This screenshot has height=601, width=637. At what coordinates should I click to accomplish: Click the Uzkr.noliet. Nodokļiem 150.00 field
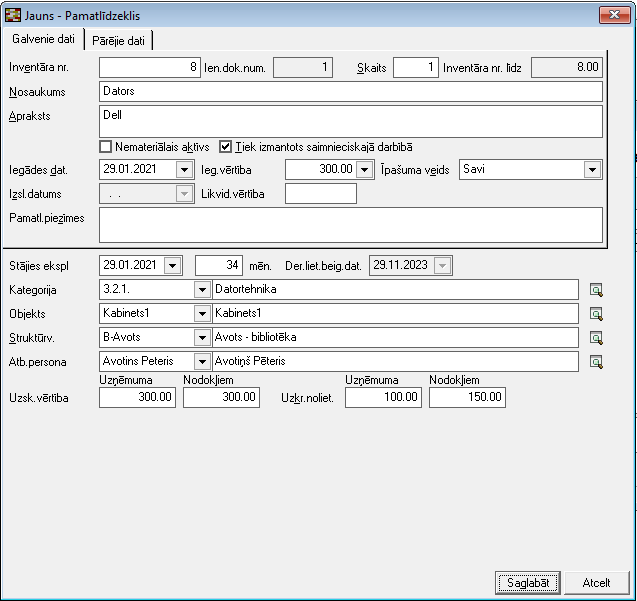467,397
